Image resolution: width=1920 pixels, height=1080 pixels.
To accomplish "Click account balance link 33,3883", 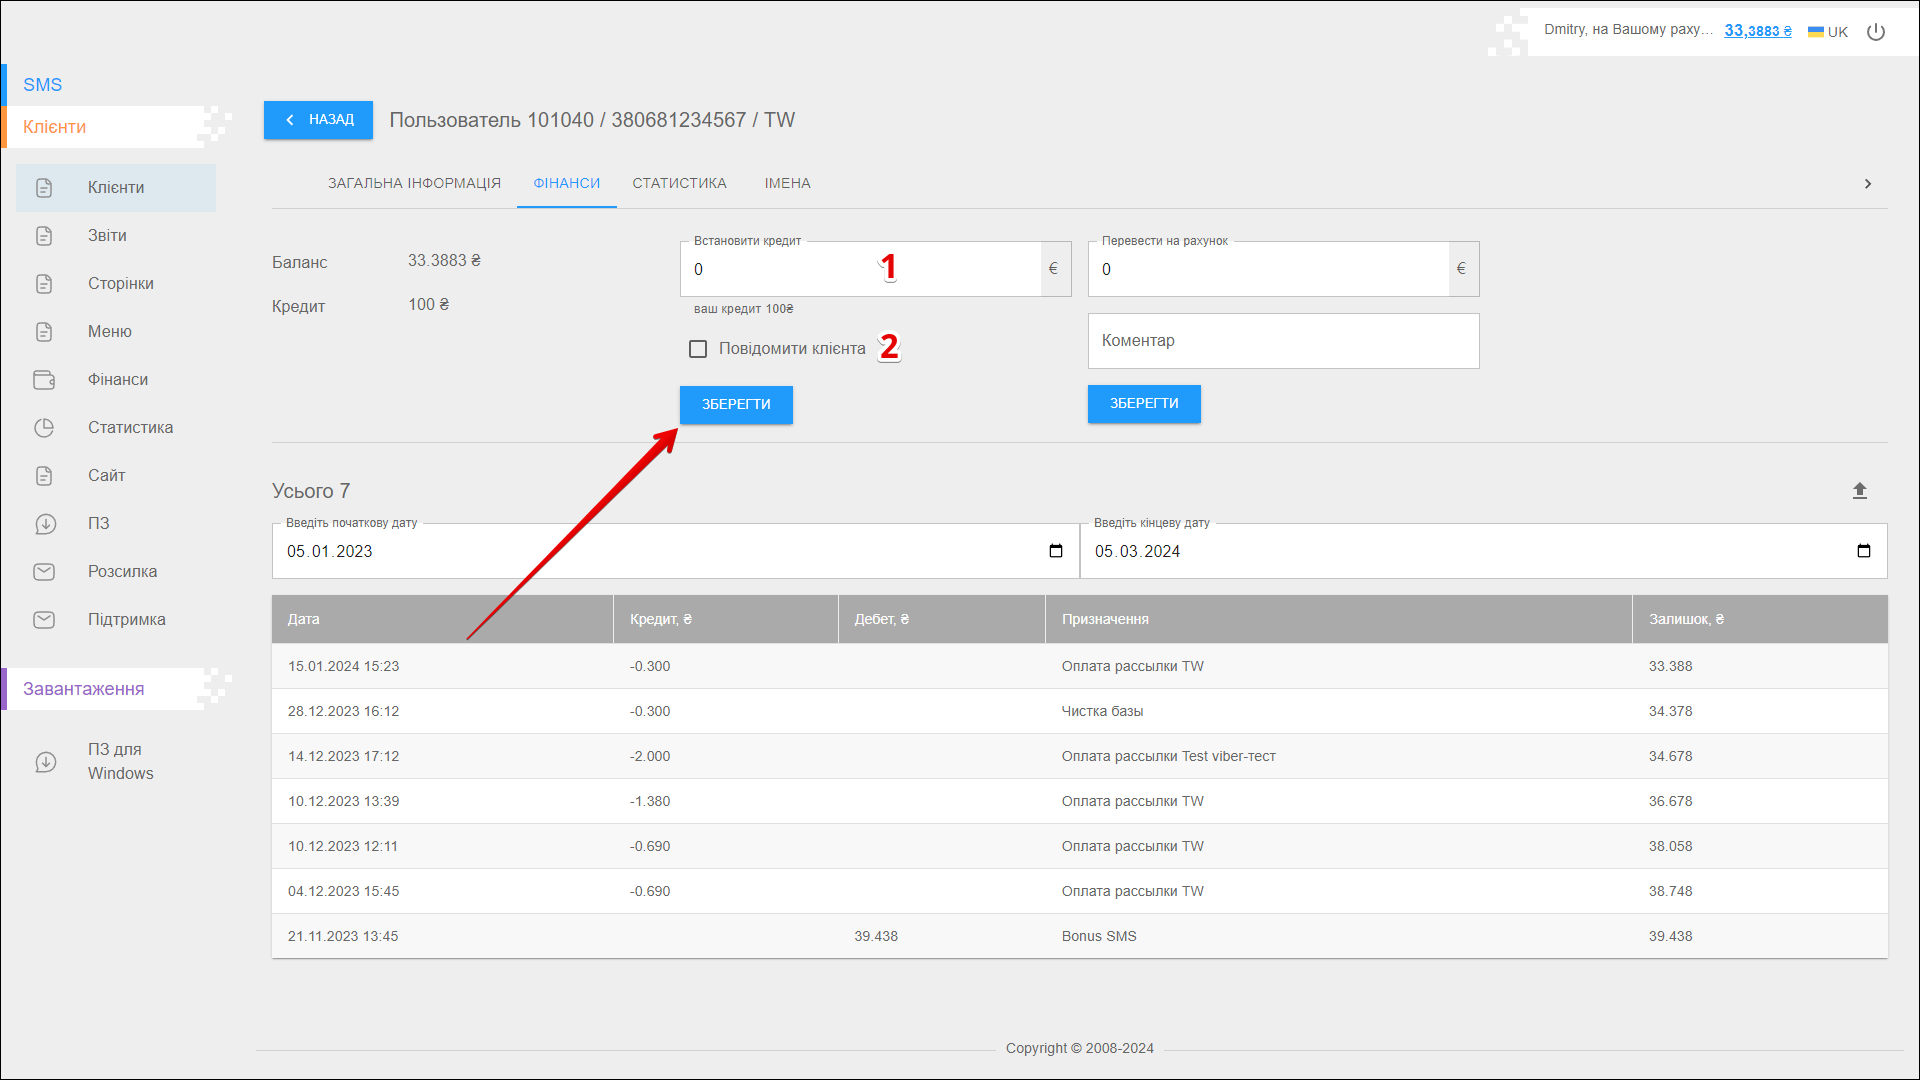I will tap(1757, 31).
